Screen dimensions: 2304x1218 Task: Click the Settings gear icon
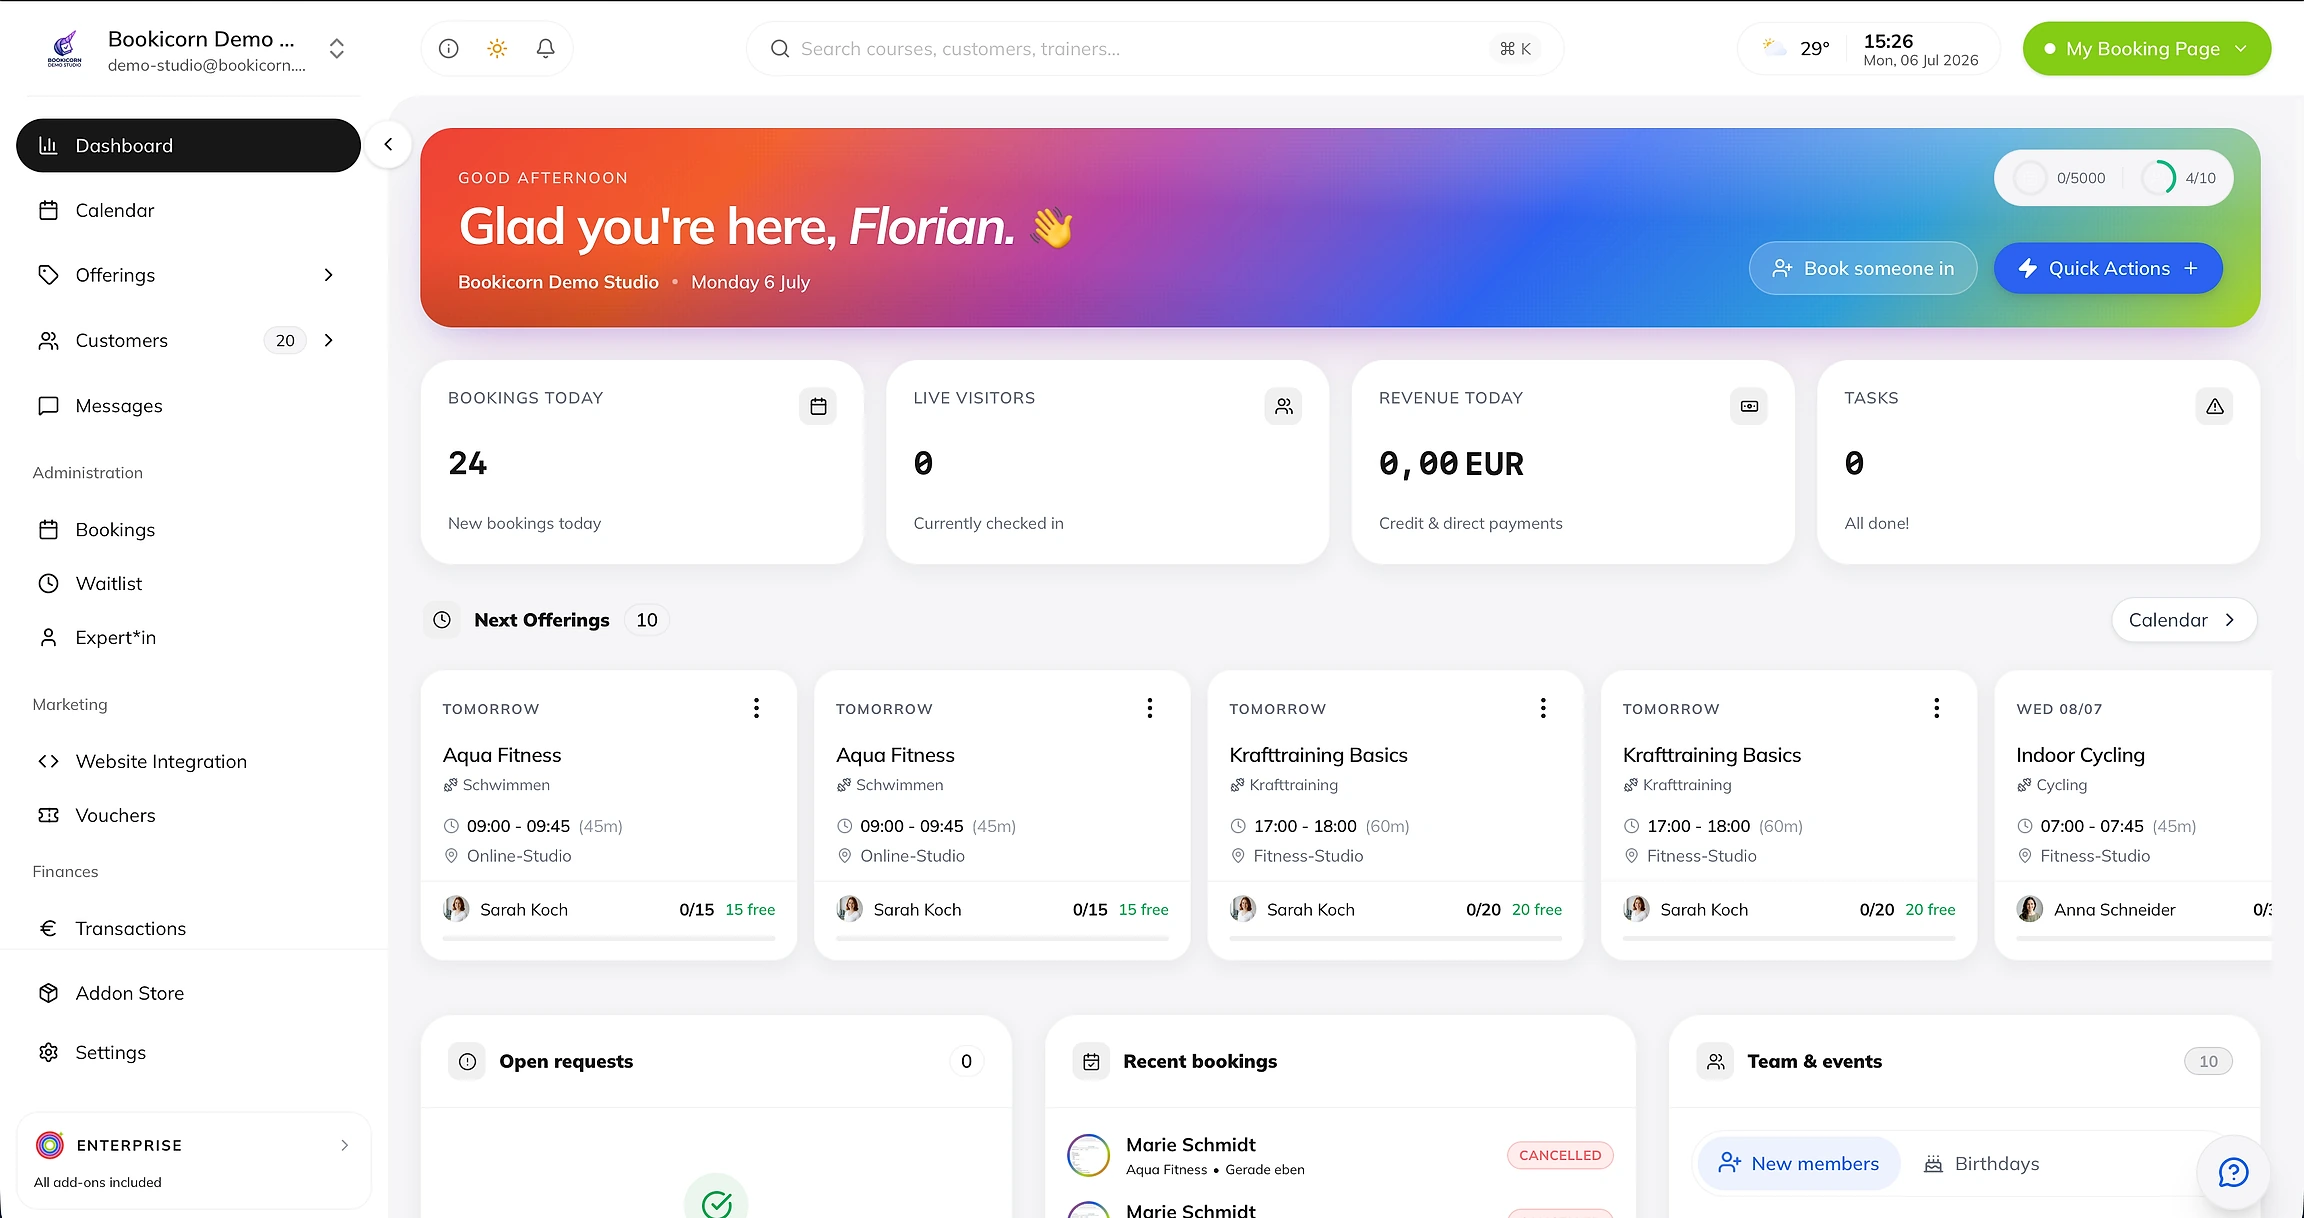[x=48, y=1052]
